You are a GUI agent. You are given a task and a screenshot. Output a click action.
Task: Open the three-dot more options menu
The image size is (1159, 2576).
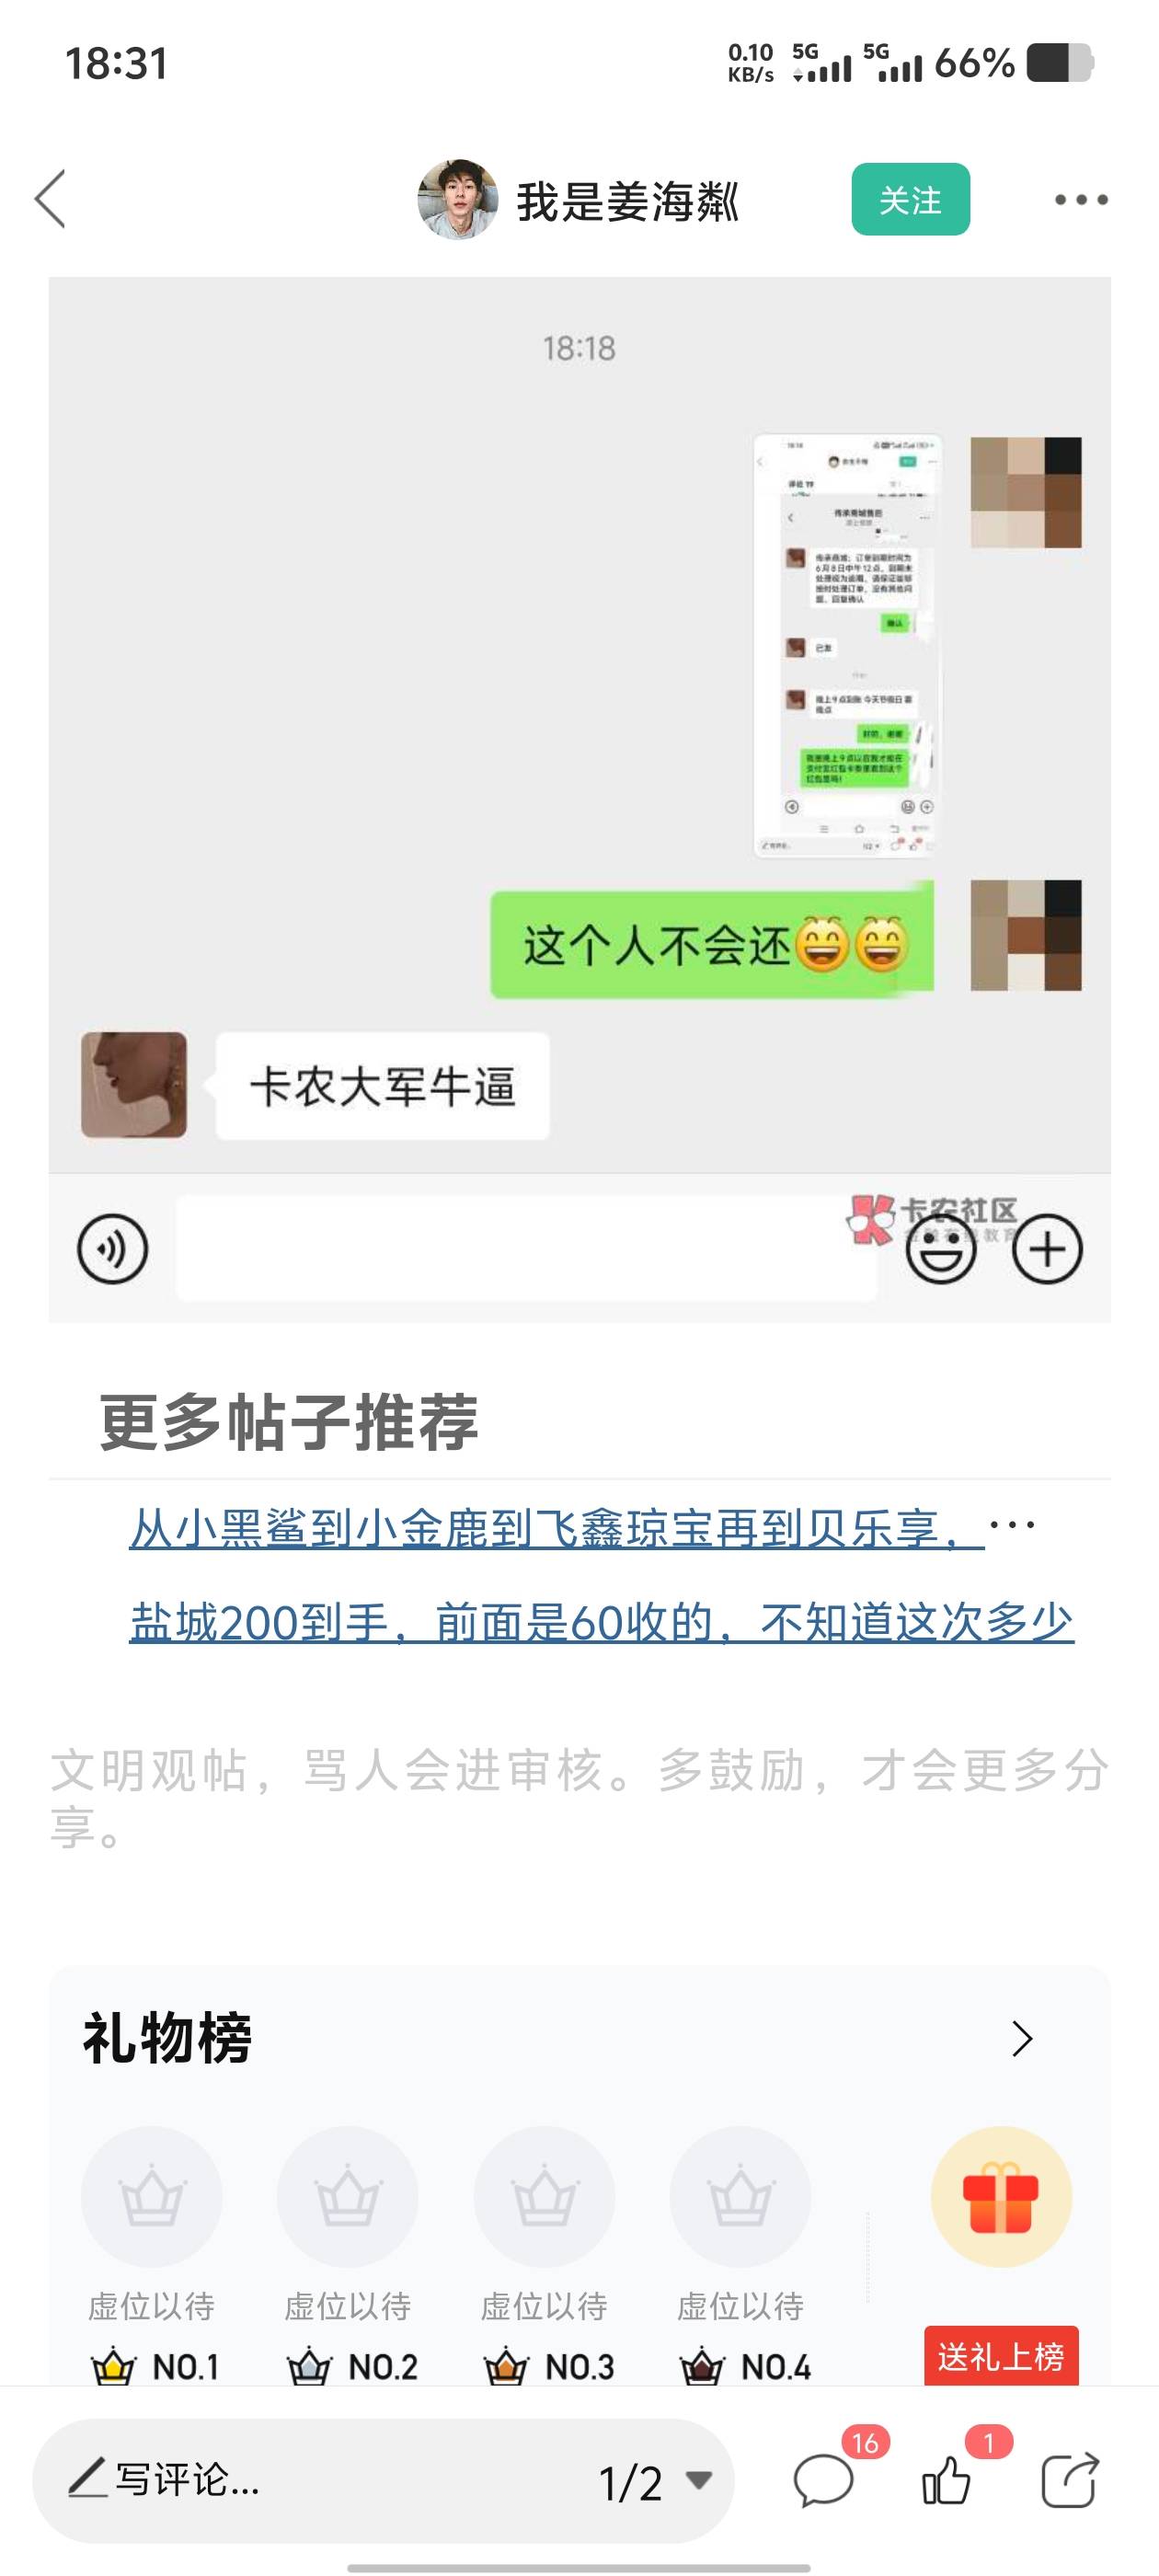[x=1081, y=200]
